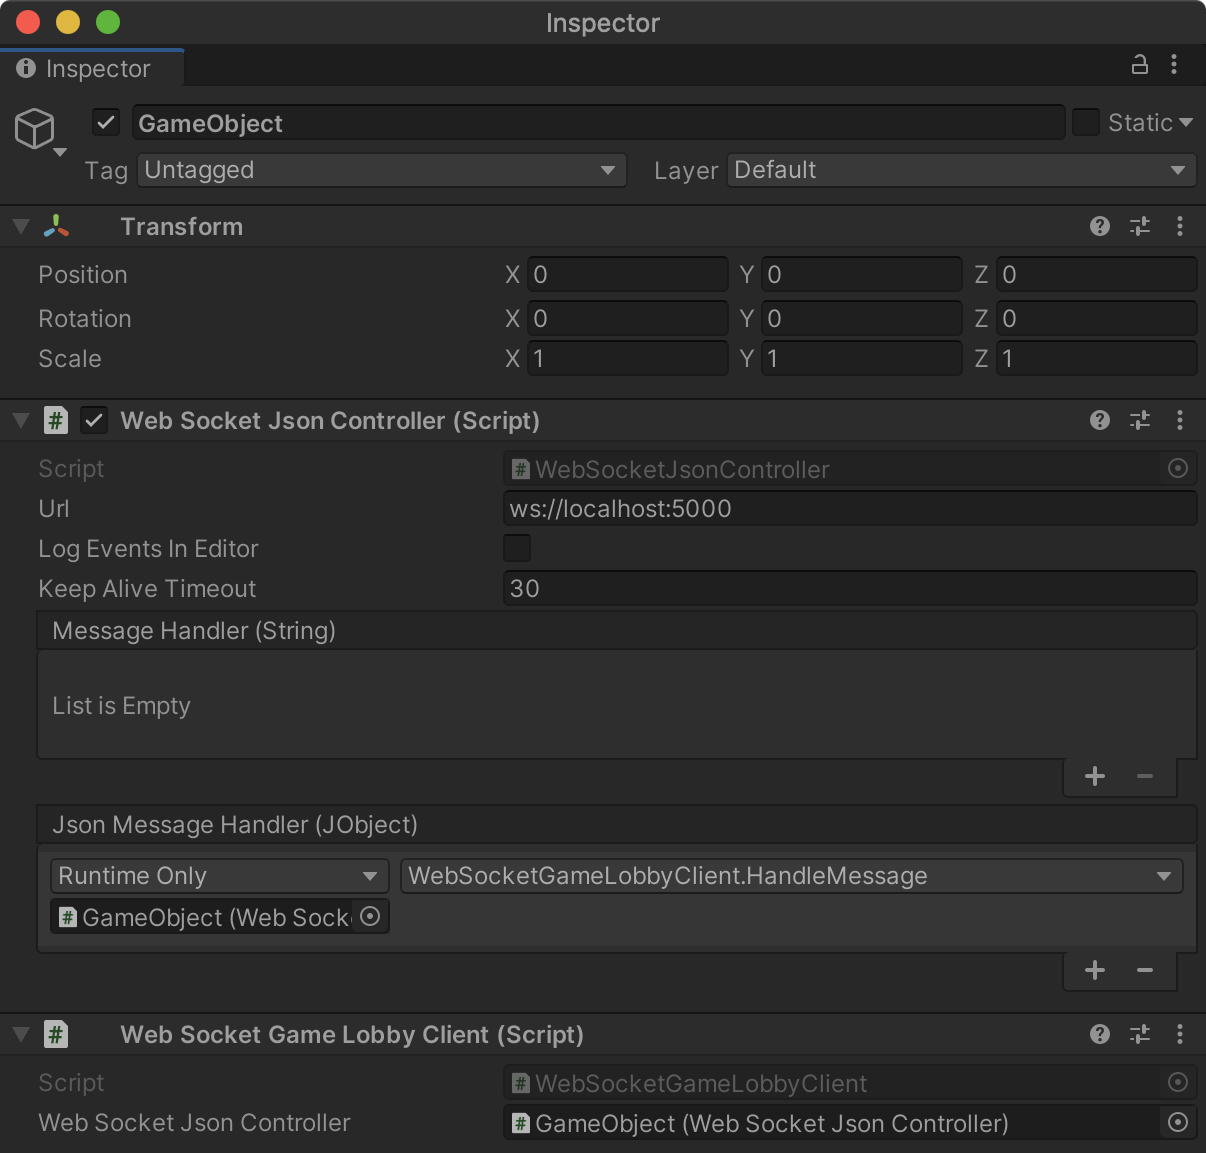Open Transform component presets
The width and height of the screenshot is (1206, 1153).
(x=1140, y=226)
